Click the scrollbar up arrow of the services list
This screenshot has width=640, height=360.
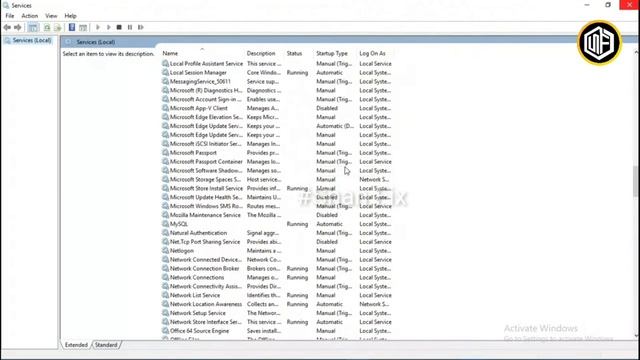point(636,52)
